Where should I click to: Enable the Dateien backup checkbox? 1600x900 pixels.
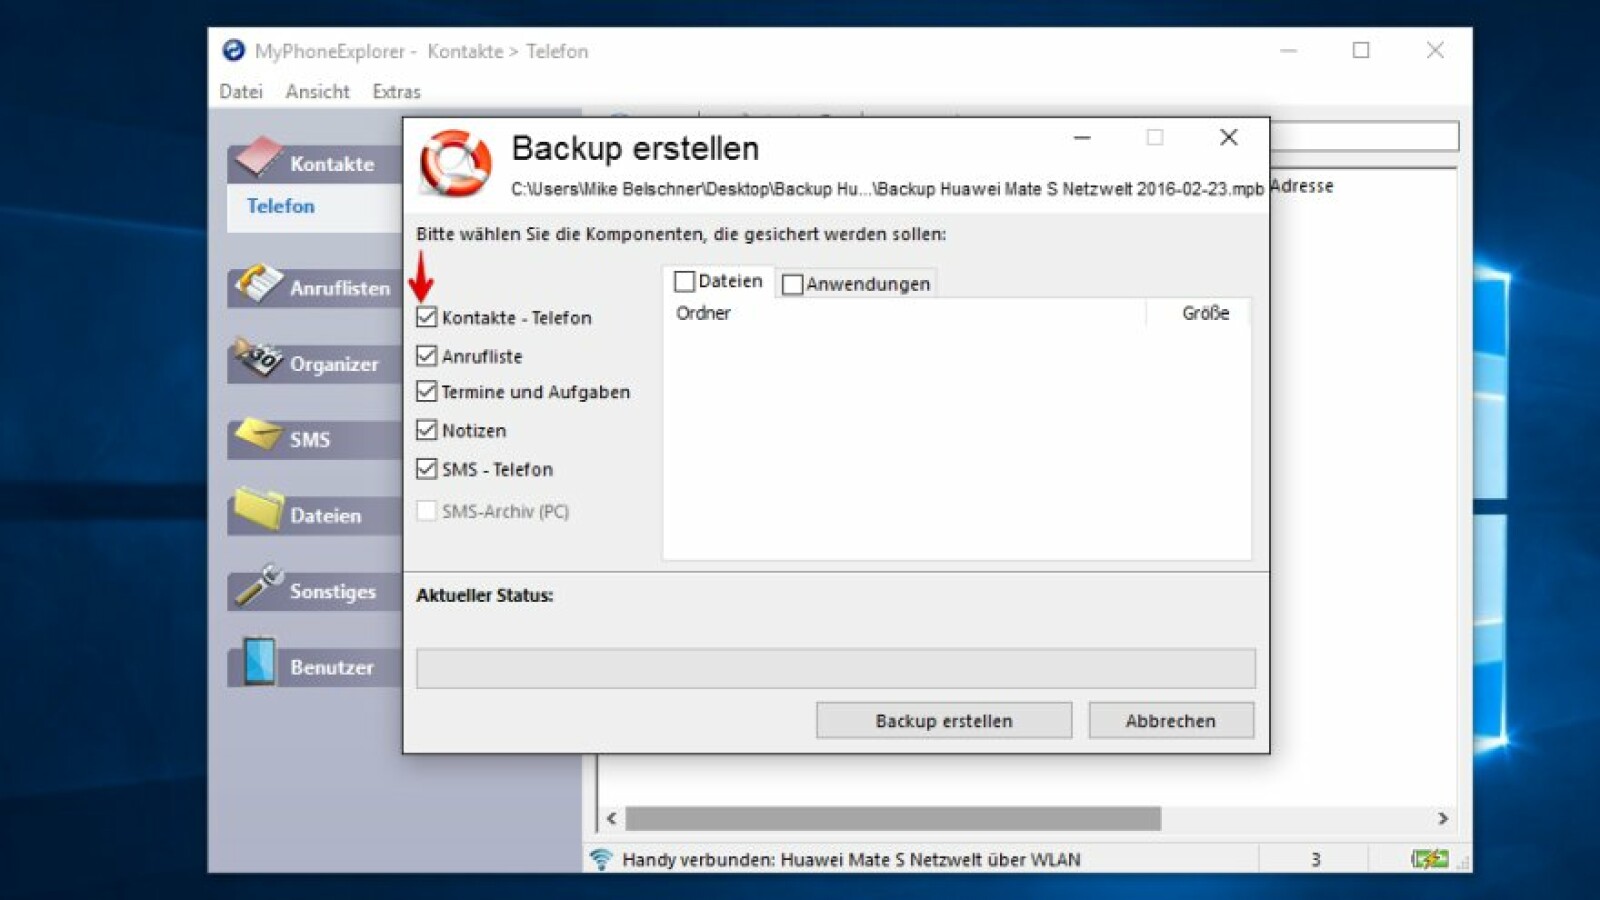click(685, 282)
